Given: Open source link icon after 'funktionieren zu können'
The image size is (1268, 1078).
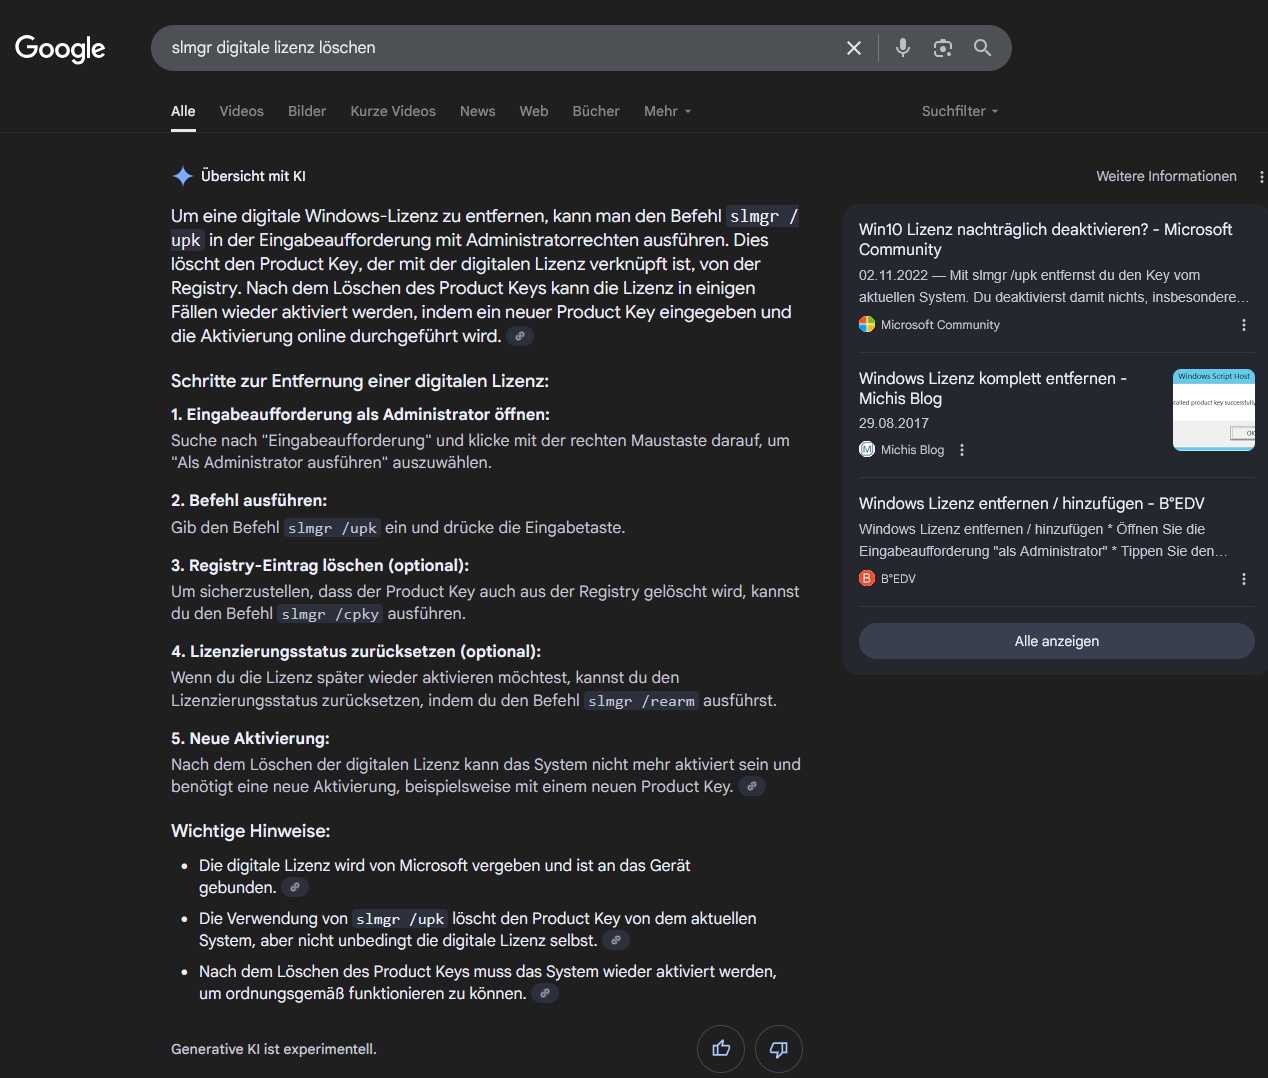Looking at the screenshot, I should 545,994.
